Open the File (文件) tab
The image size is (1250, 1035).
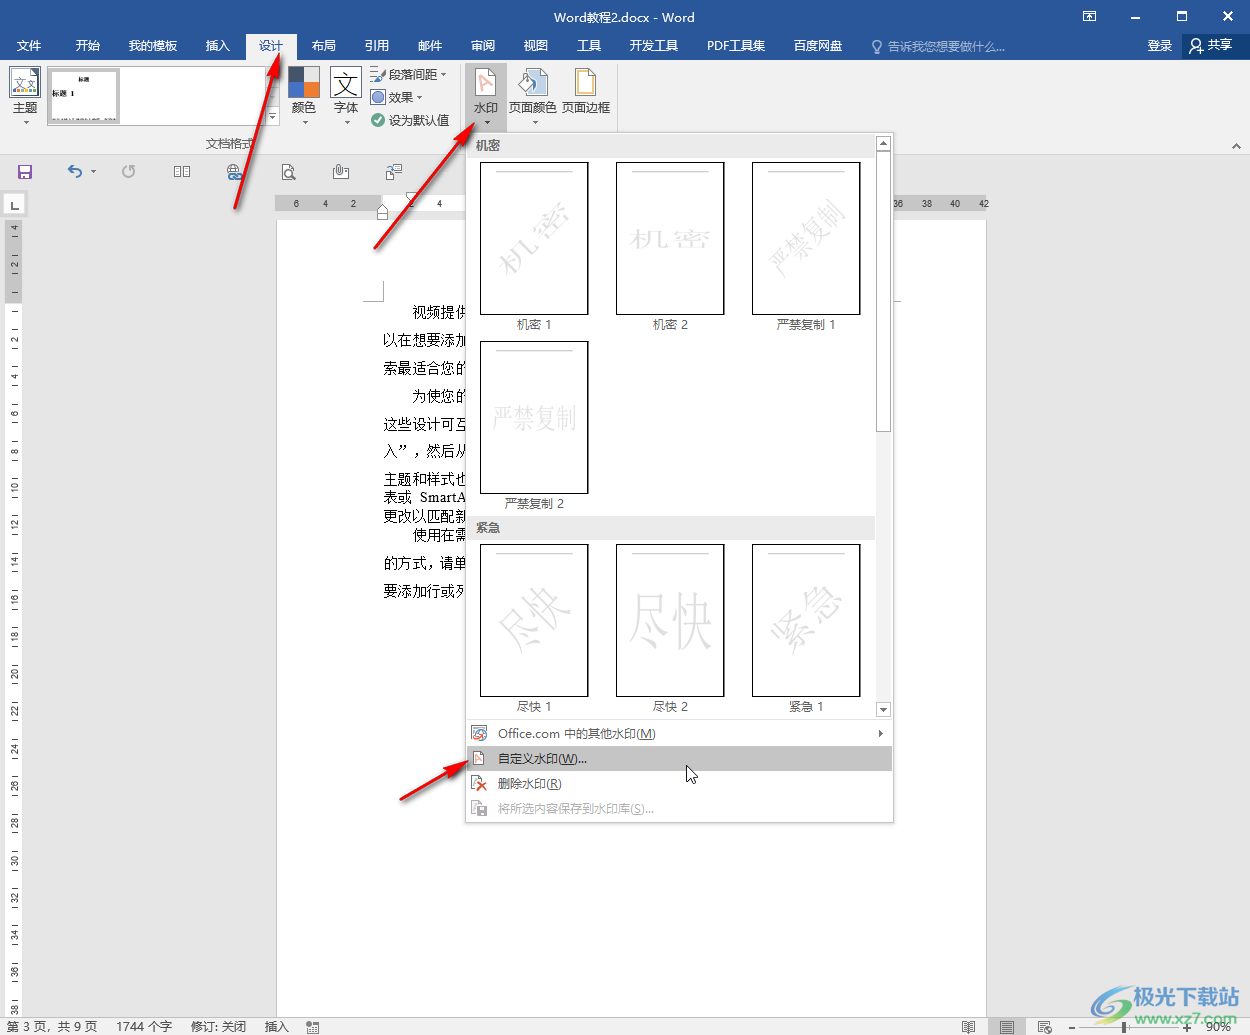(29, 46)
